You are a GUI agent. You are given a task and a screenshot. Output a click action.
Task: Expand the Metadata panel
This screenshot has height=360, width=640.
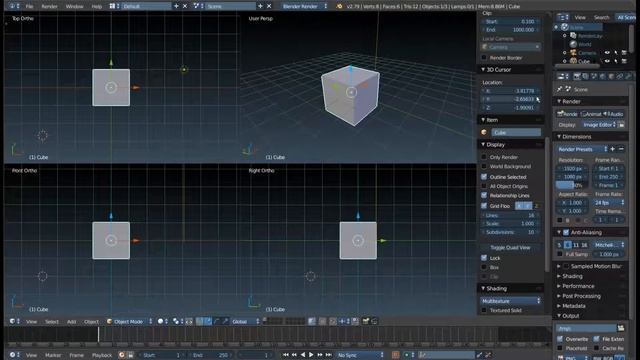point(559,306)
